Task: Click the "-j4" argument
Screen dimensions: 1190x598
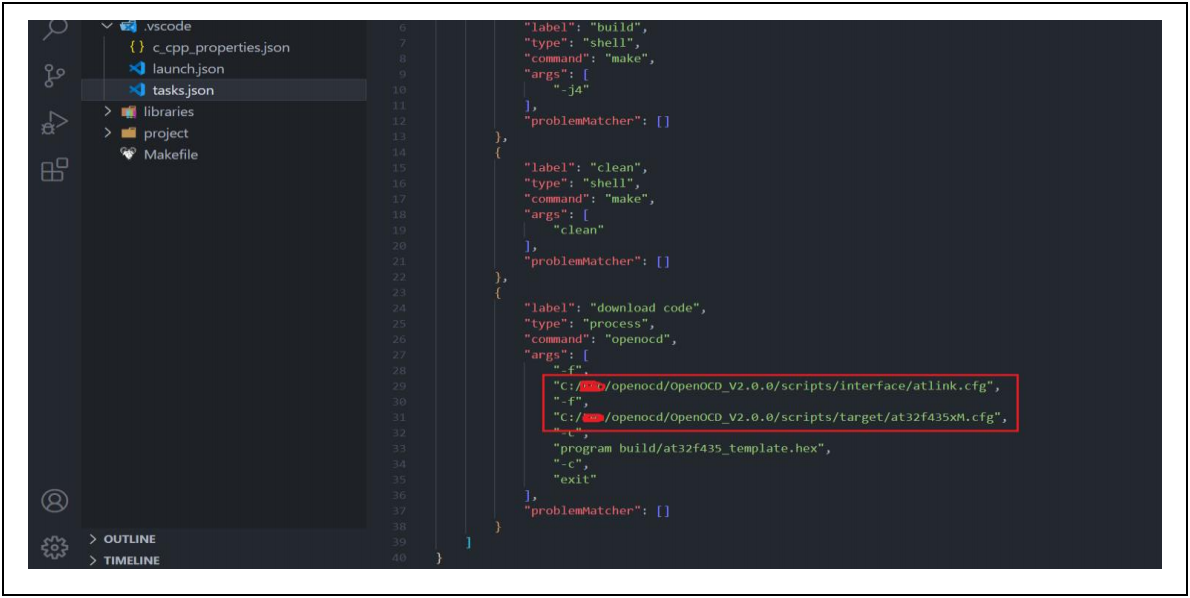Action: [x=571, y=90]
